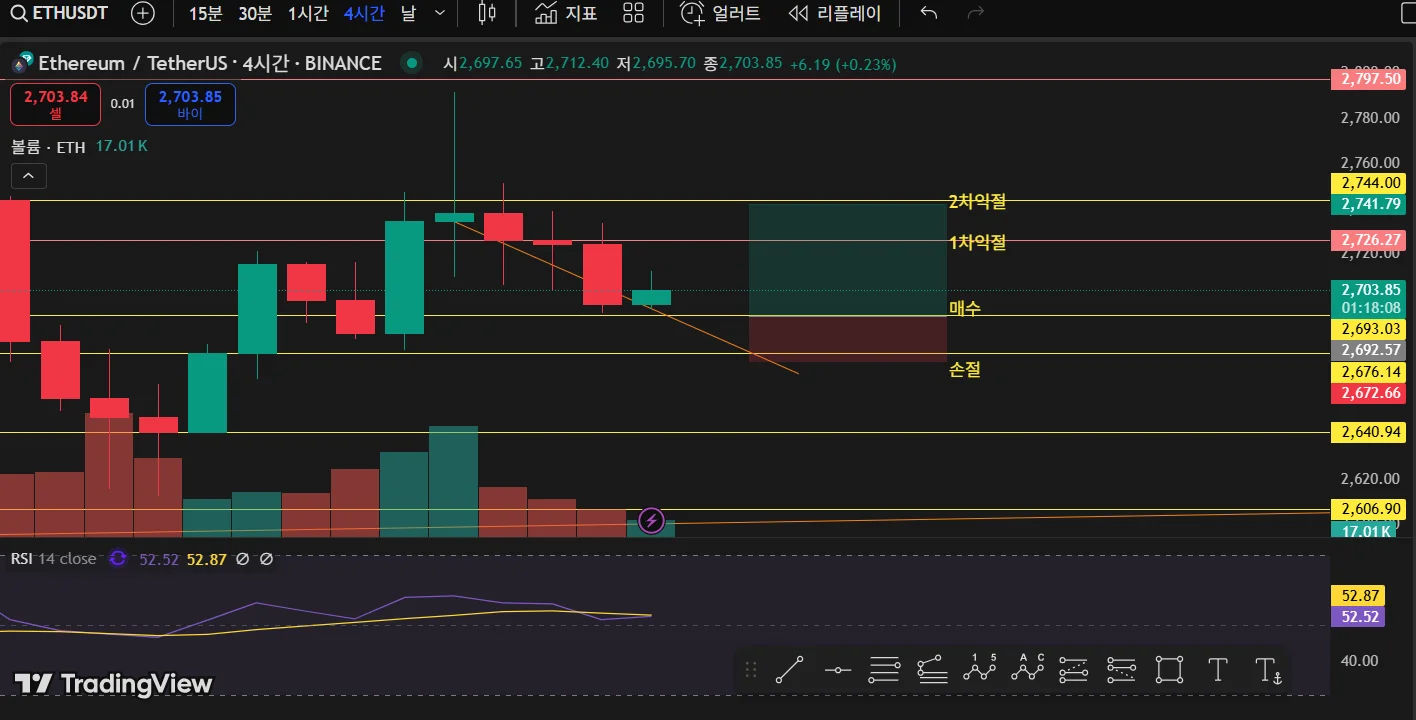Select the ABC correction wave tool
This screenshot has height=720, width=1416.
[x=1027, y=670]
